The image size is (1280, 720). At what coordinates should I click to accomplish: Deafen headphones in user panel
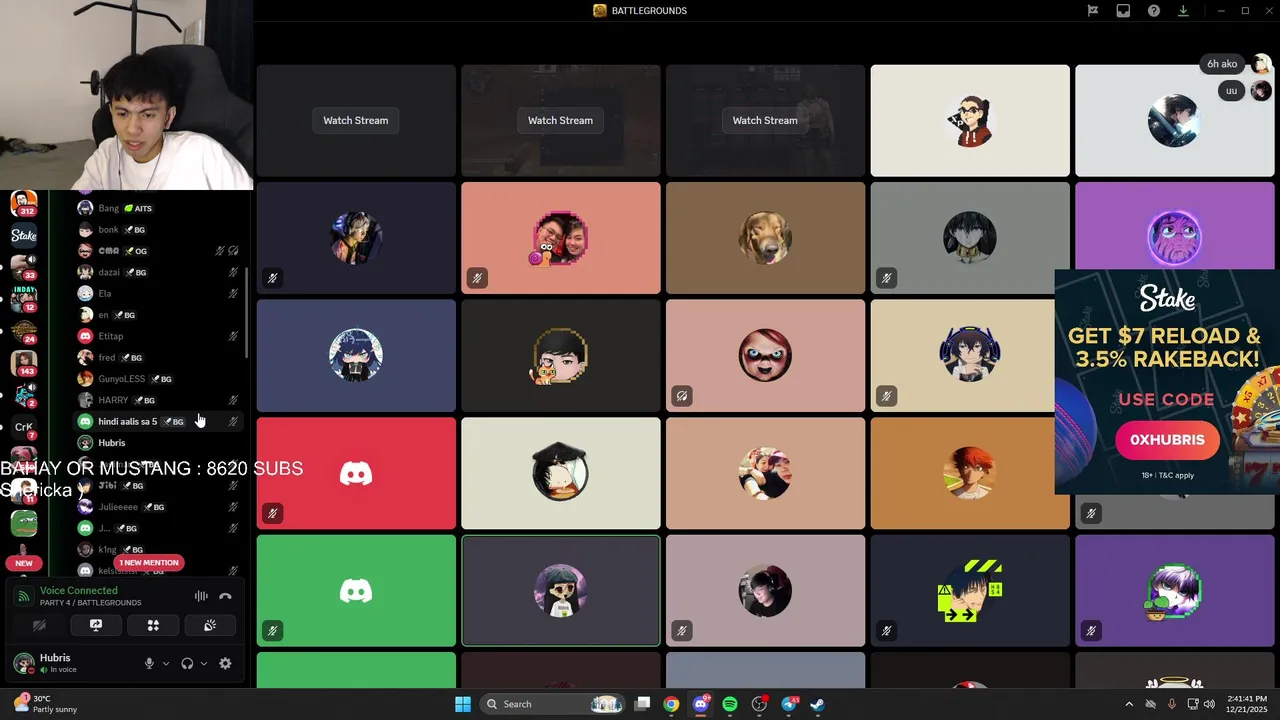[187, 663]
